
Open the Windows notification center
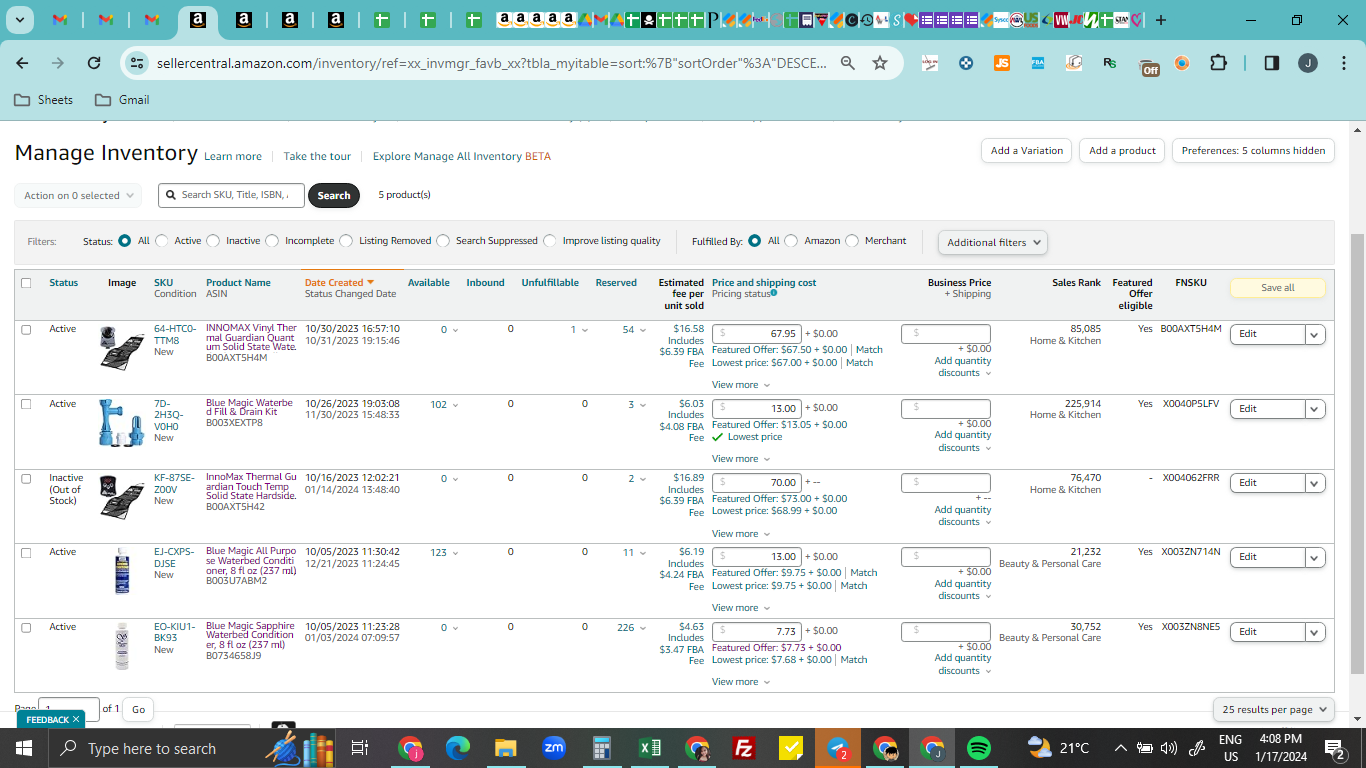click(1334, 748)
